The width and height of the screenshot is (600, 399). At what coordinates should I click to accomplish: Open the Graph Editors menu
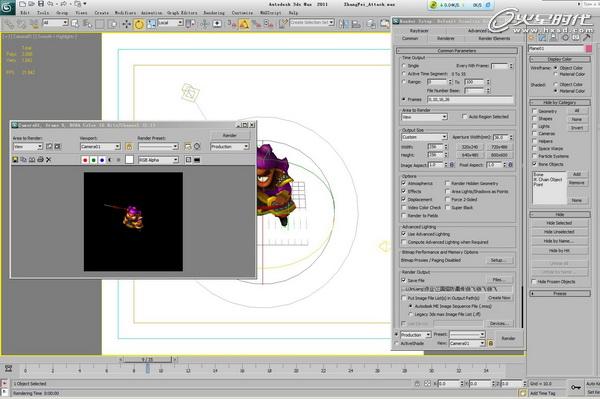coord(182,13)
